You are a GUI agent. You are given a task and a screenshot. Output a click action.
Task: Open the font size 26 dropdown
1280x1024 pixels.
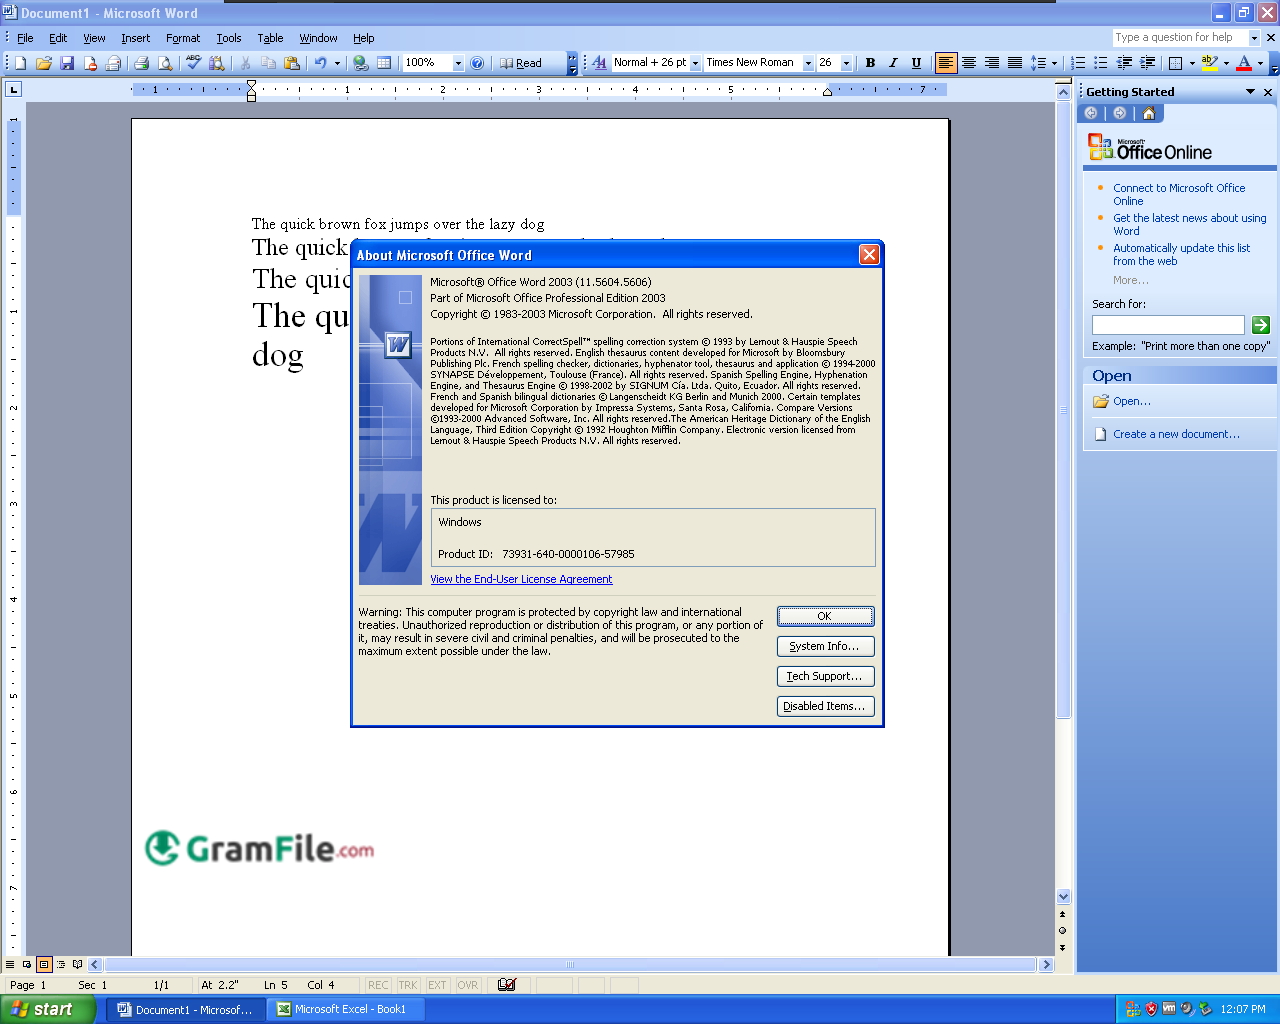(846, 63)
